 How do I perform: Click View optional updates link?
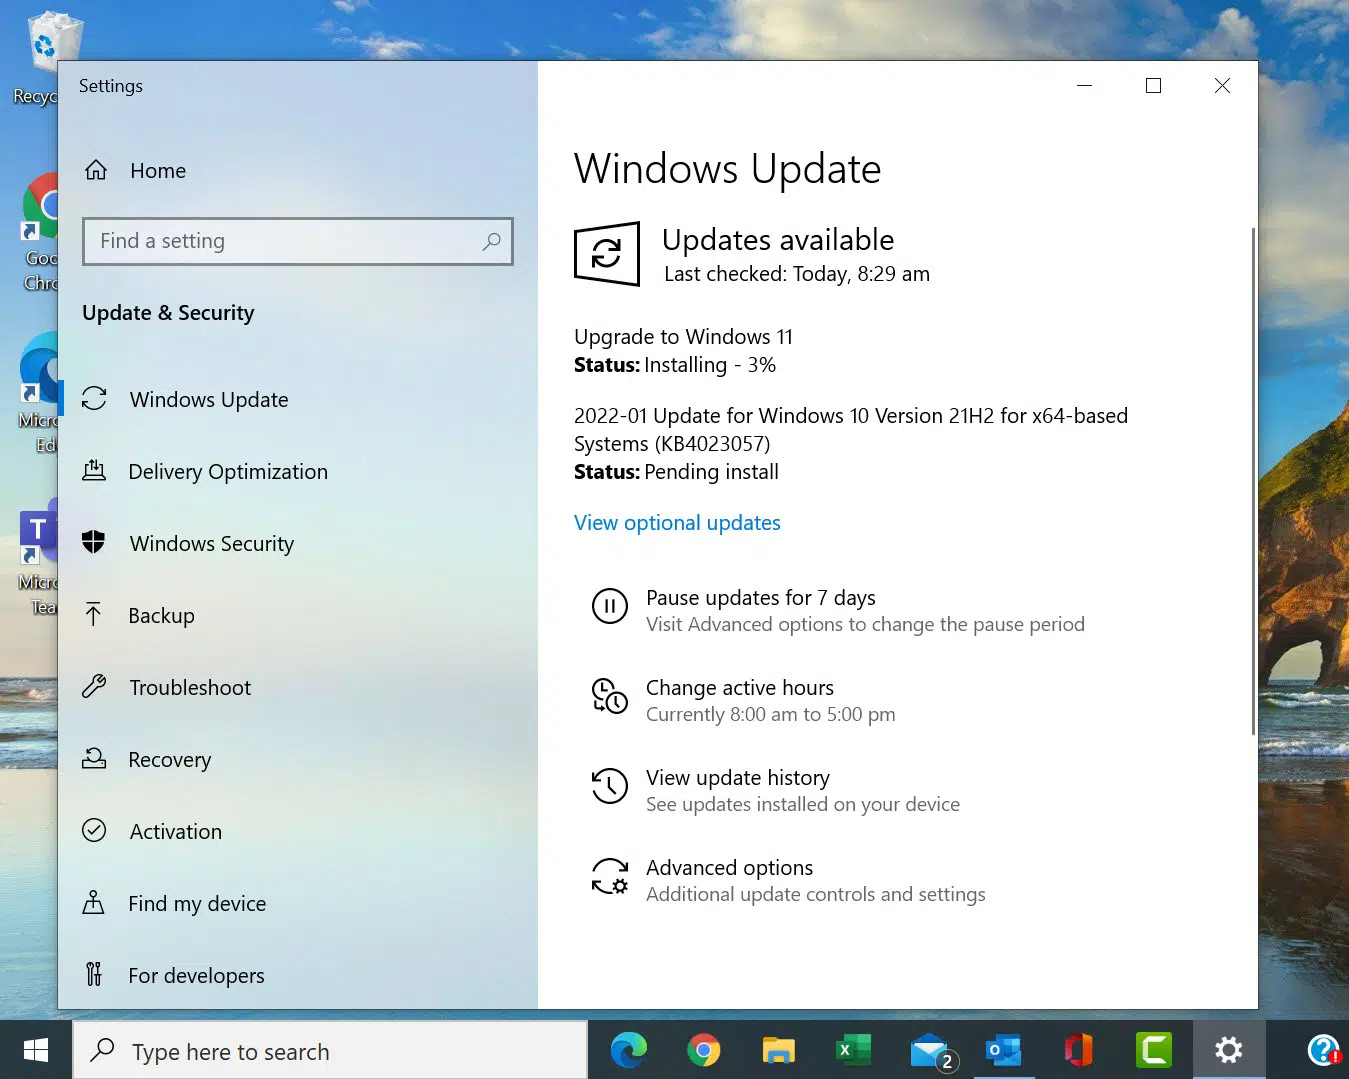(x=677, y=523)
